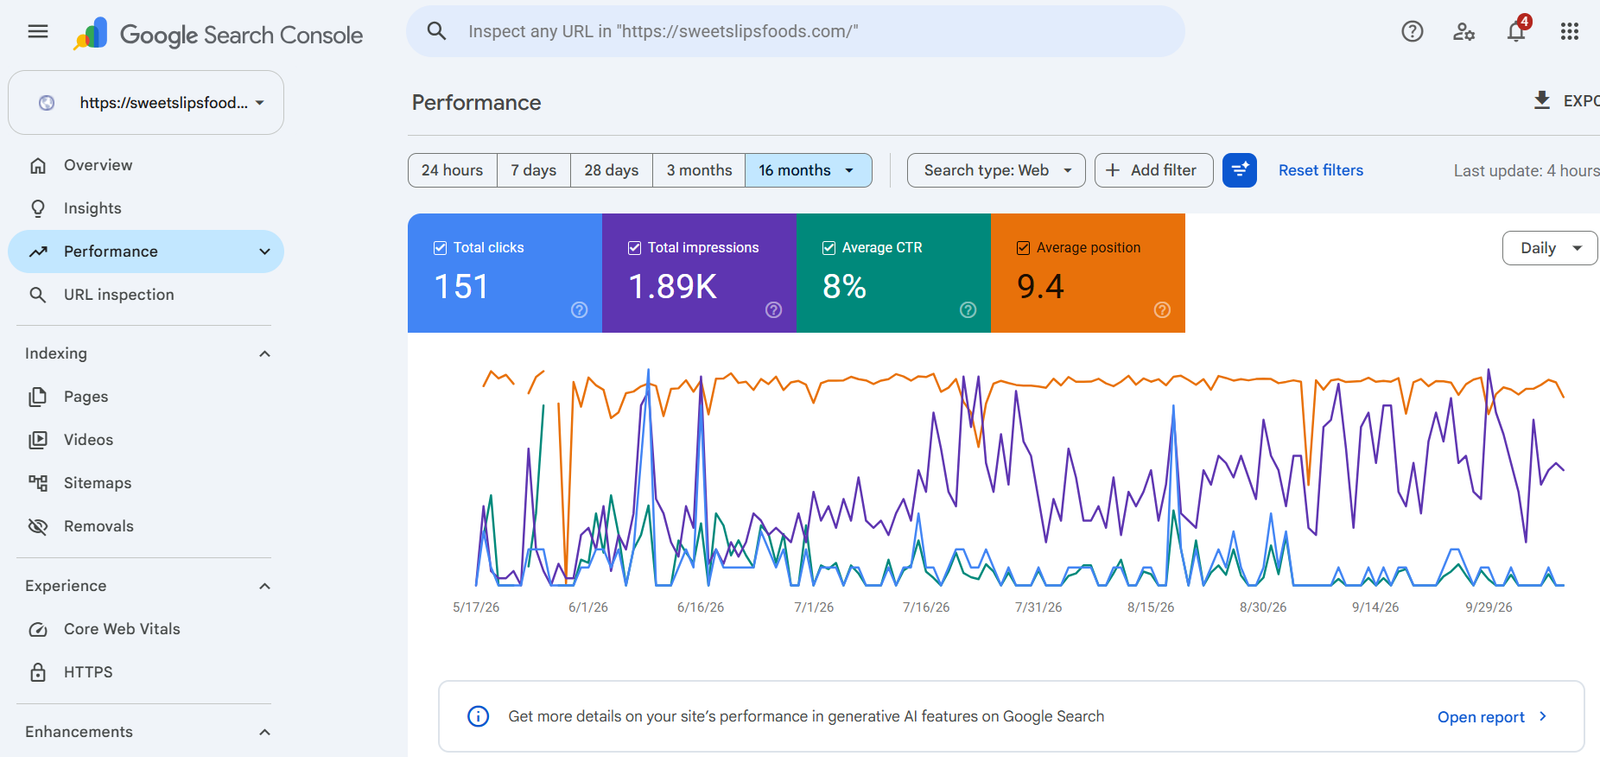
Task: Open the Help question mark icon
Action: (1412, 31)
